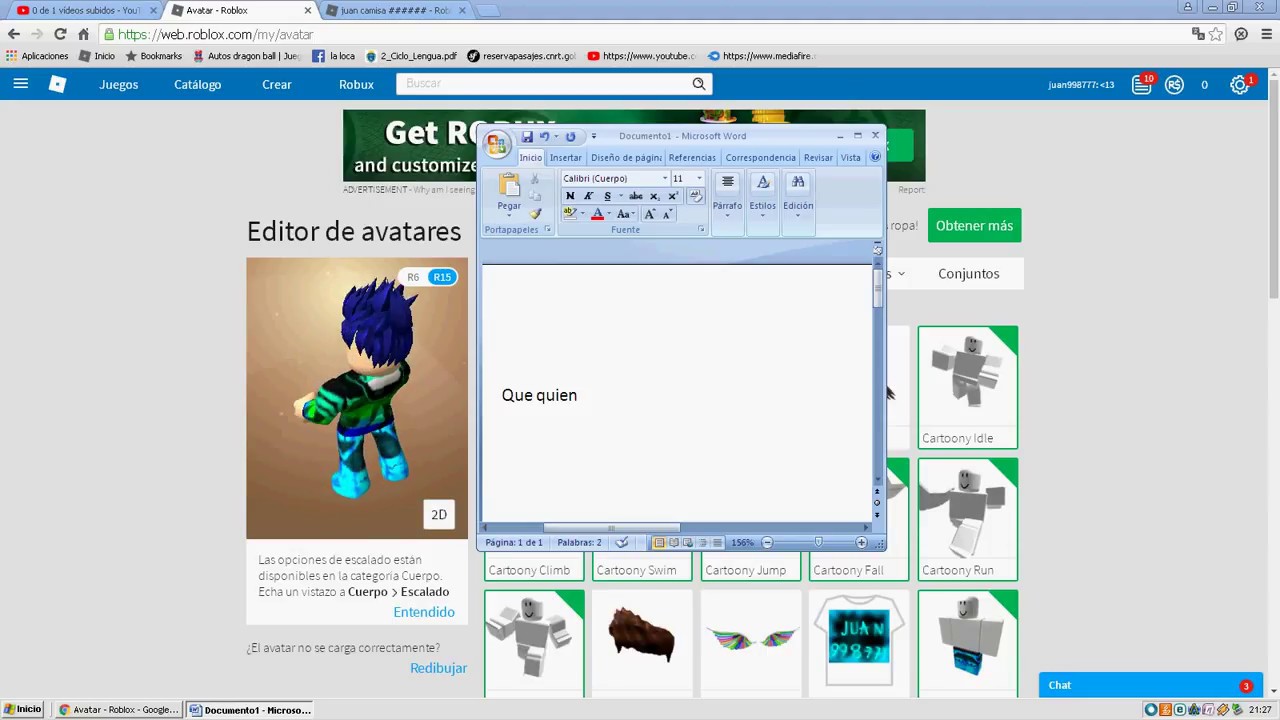
Task: Open the Insertar ribbon tab
Action: pos(565,158)
